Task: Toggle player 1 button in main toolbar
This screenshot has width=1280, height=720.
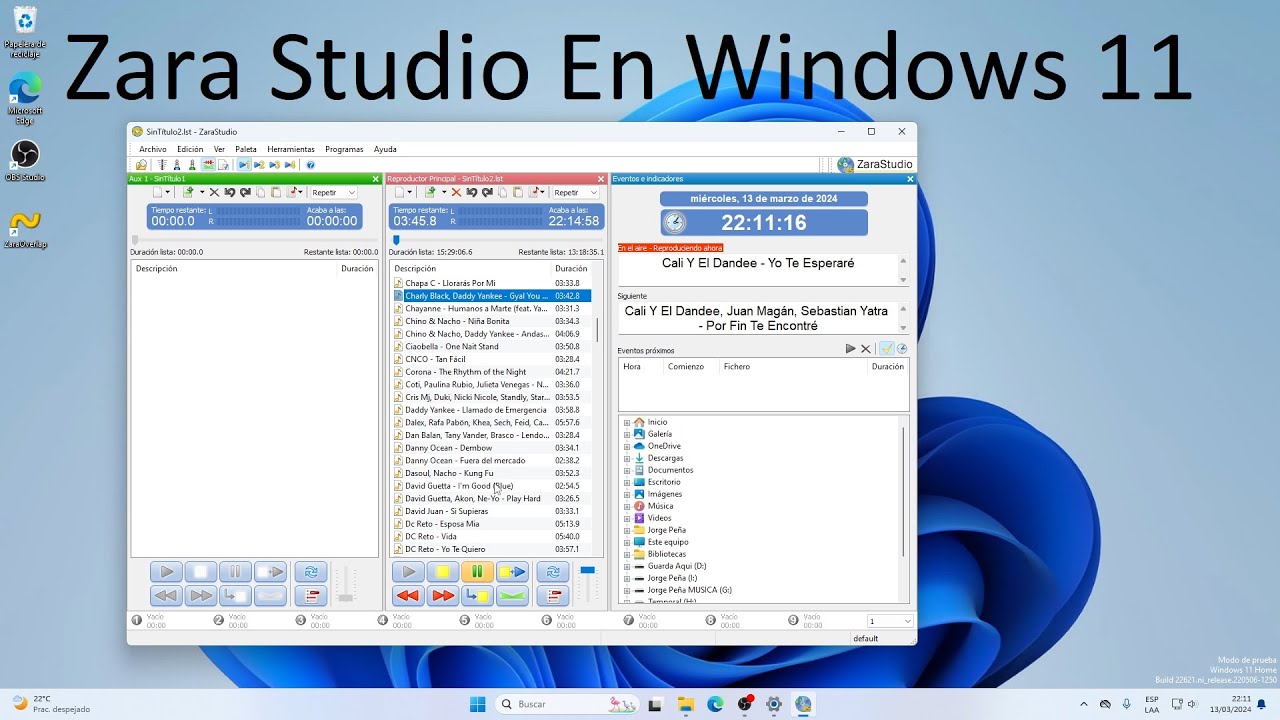Action: 245,165
